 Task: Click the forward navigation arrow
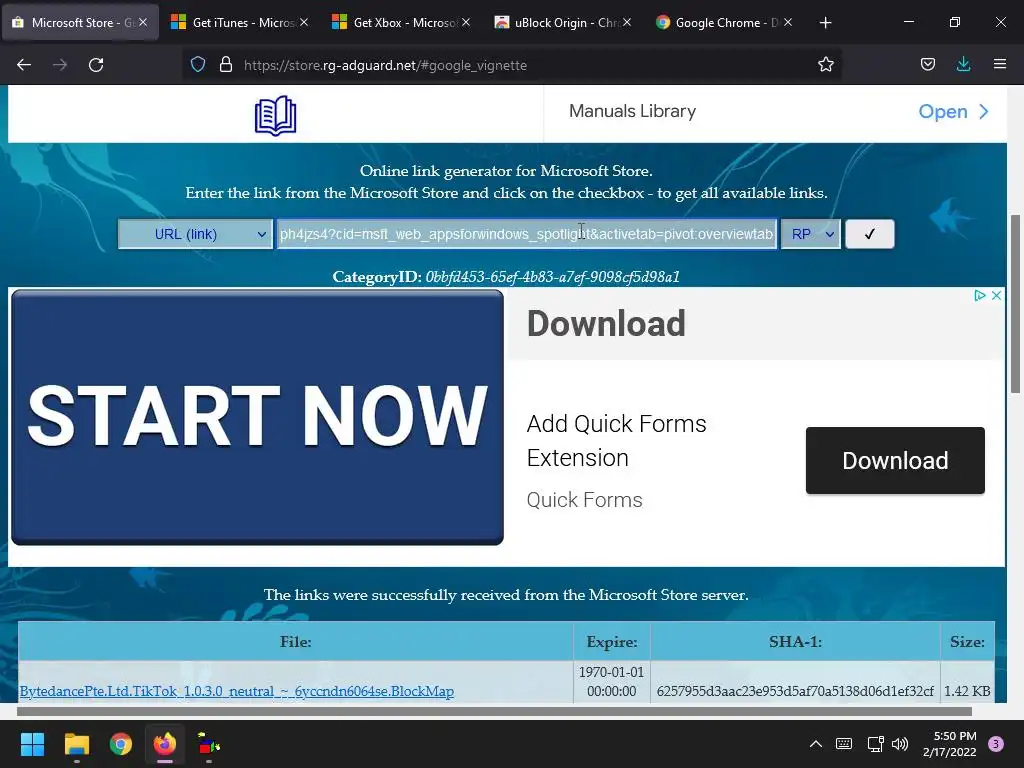(x=60, y=65)
